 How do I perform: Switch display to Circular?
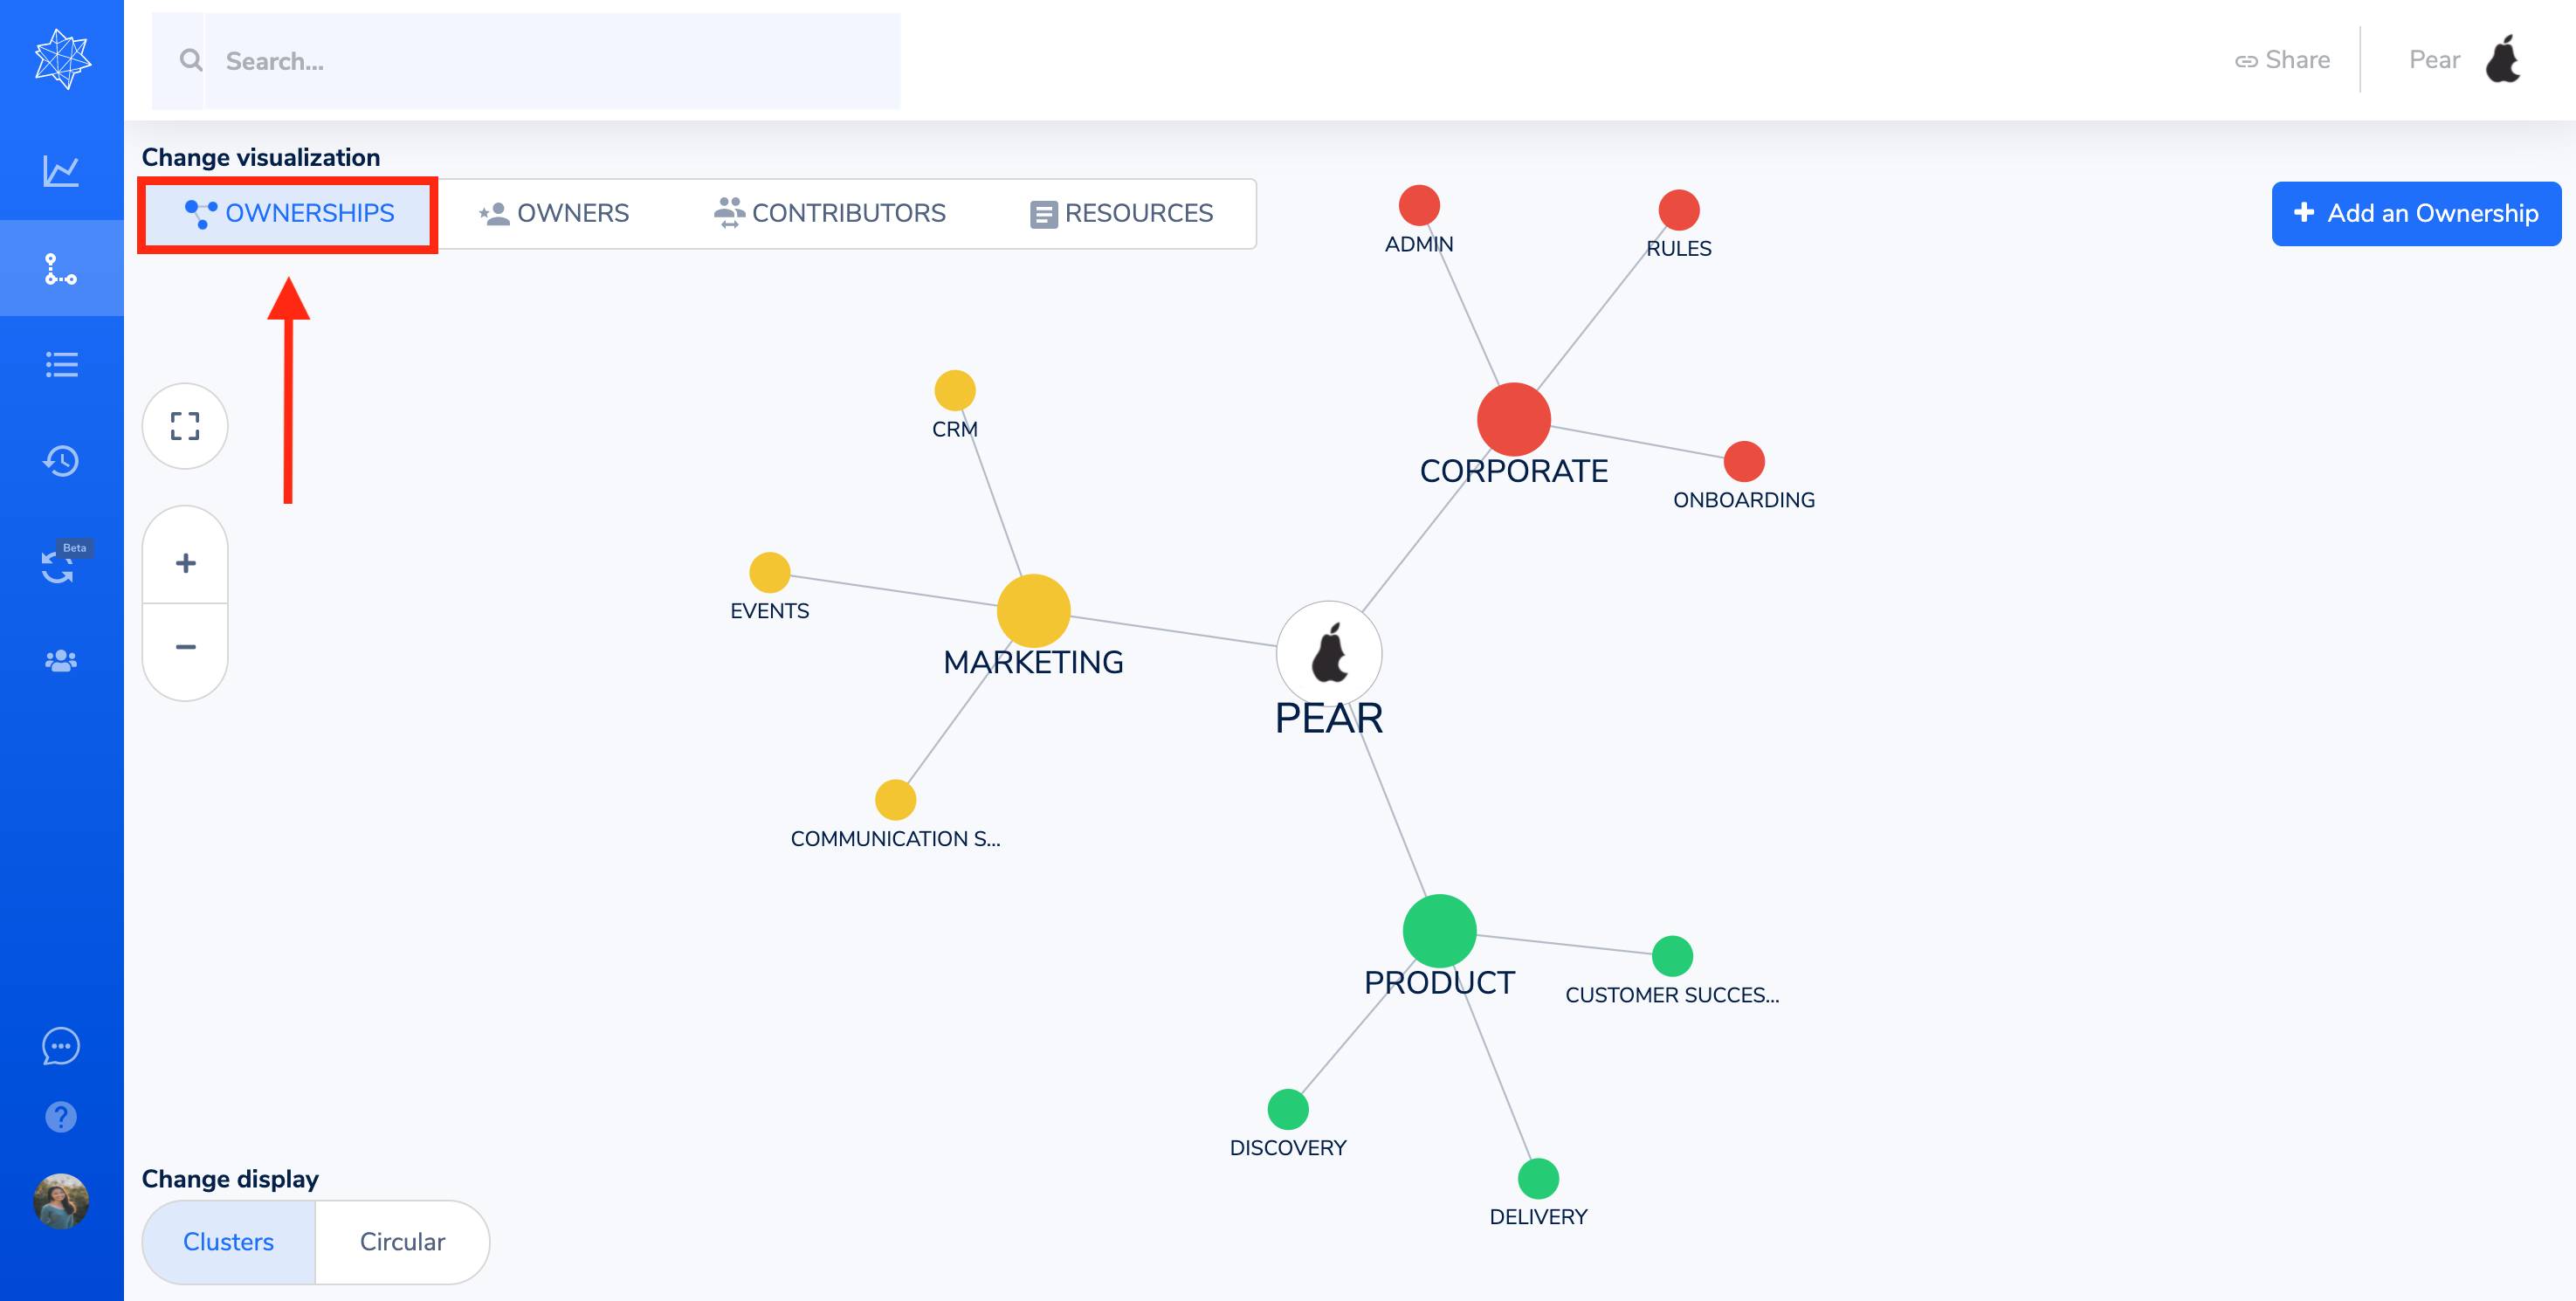coord(402,1242)
